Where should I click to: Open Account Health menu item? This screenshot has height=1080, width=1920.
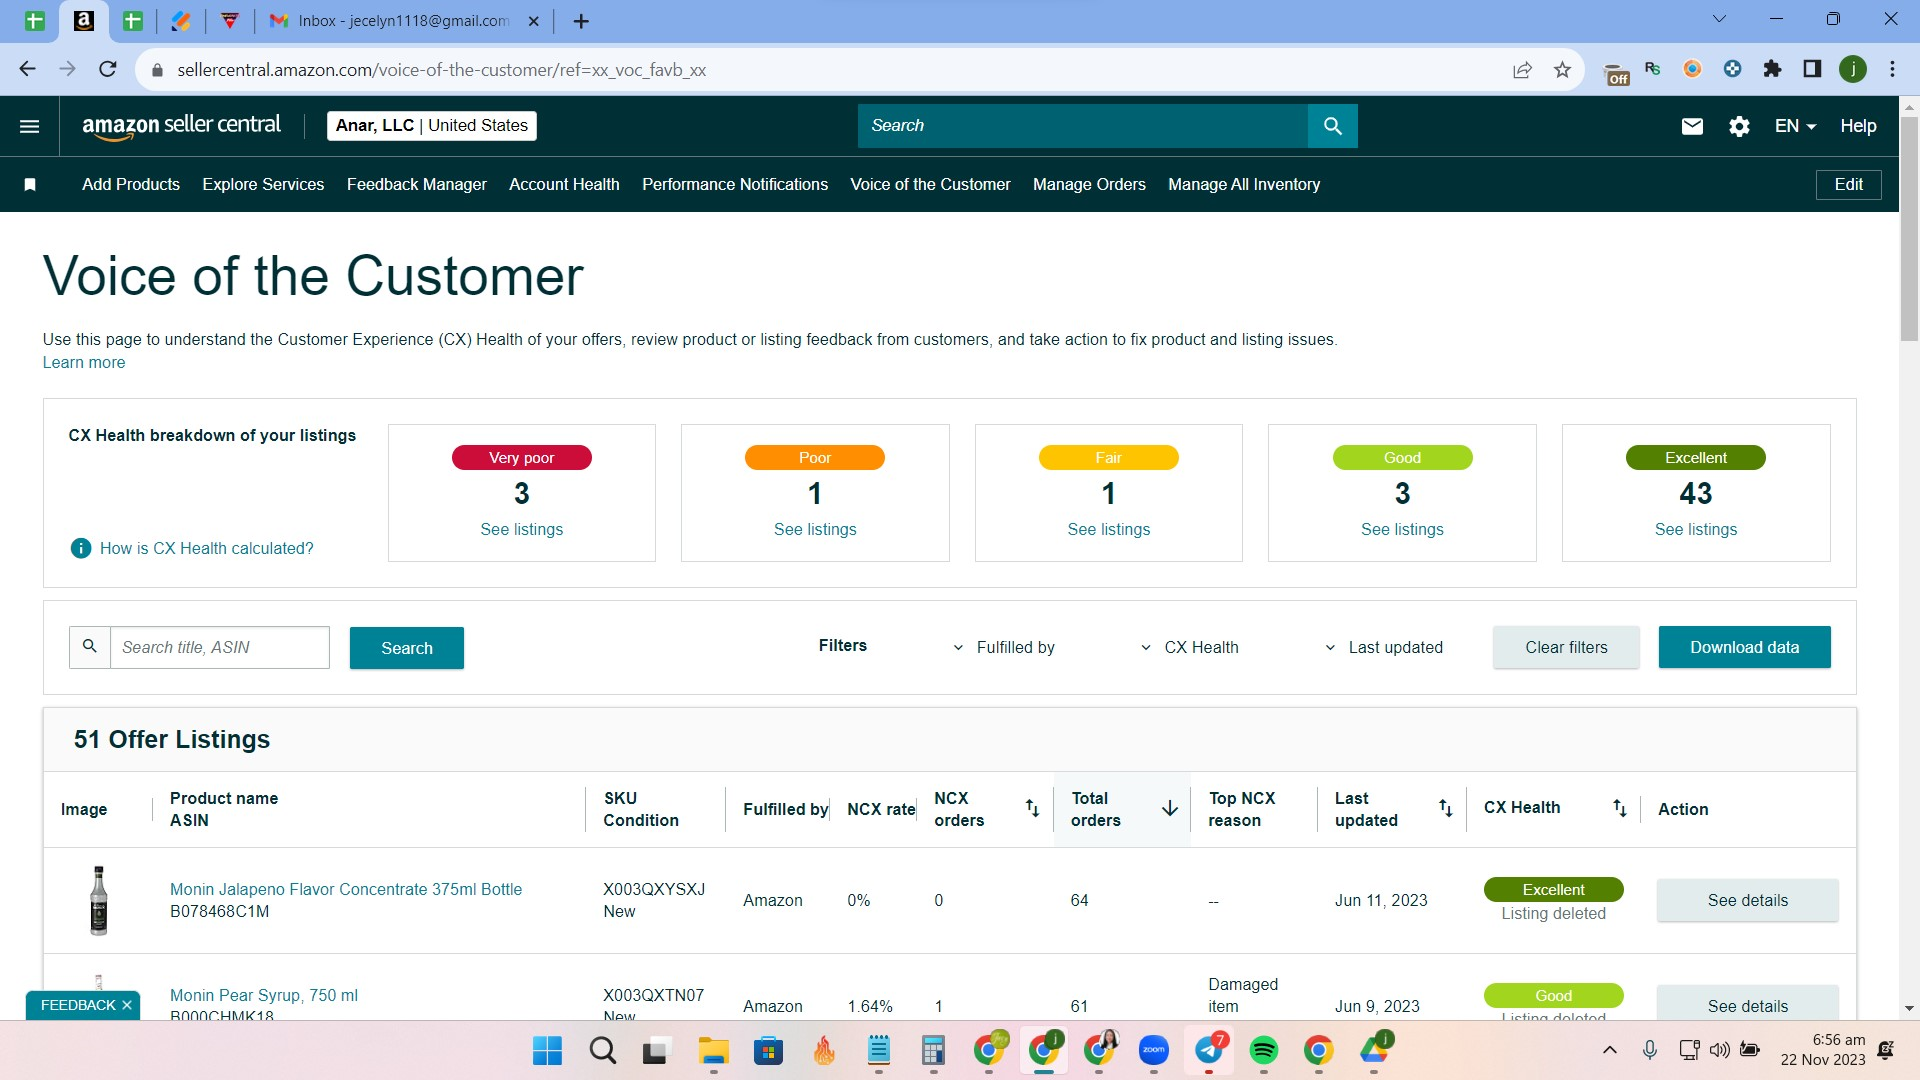pyautogui.click(x=564, y=184)
